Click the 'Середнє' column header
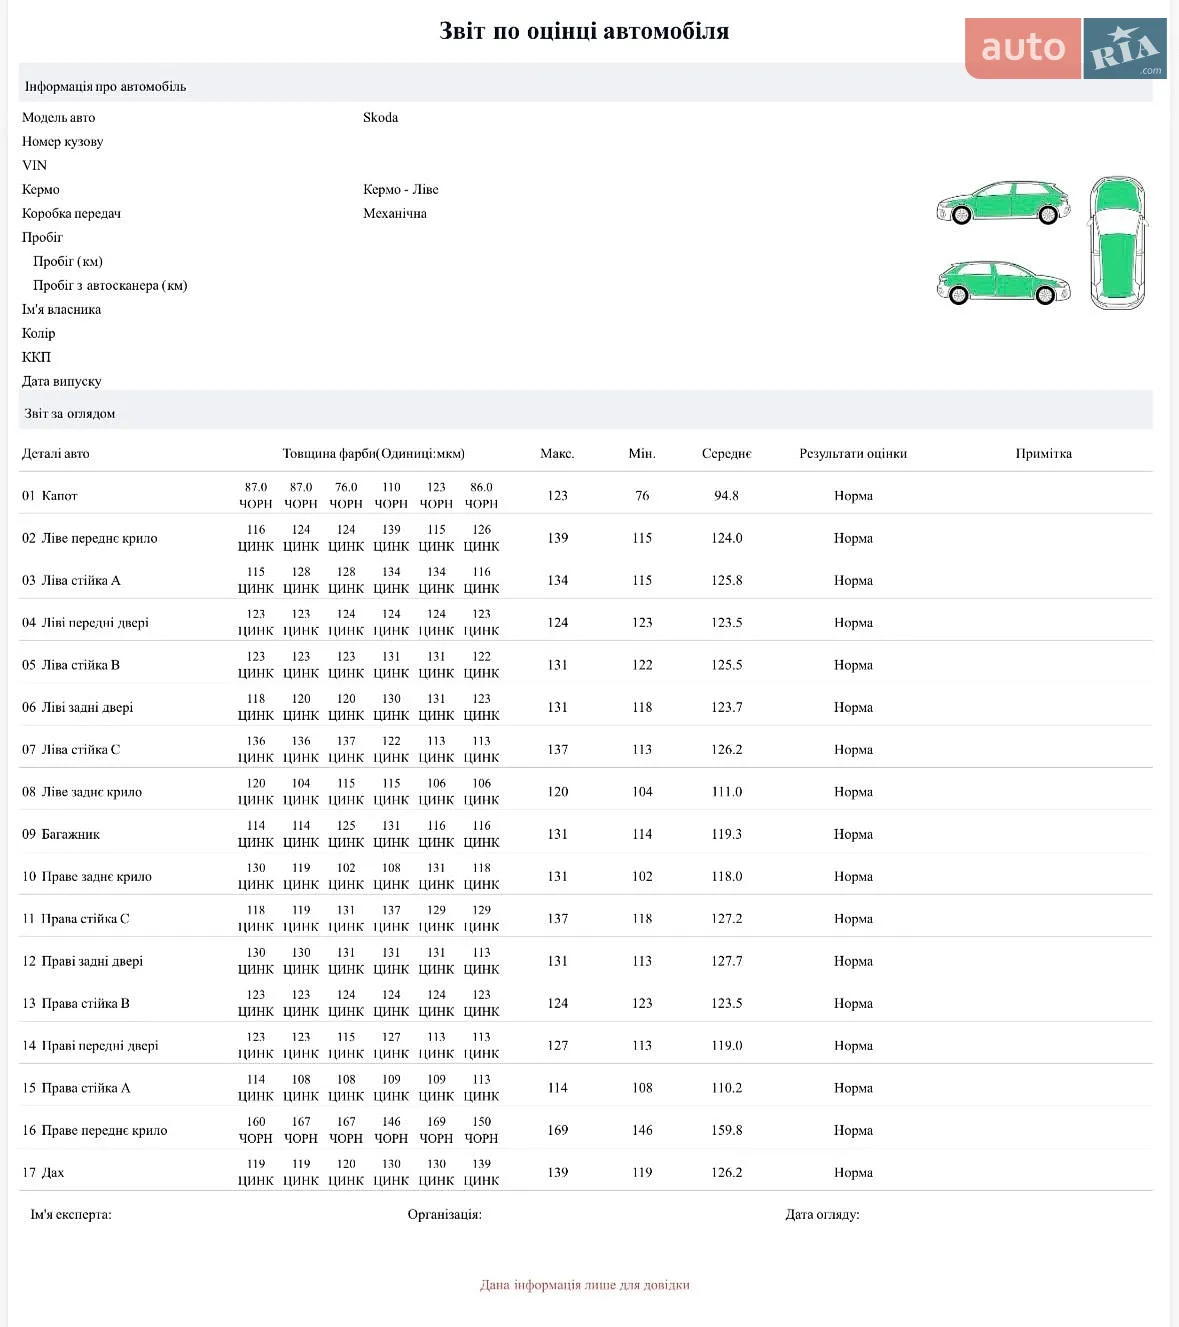This screenshot has height=1327, width=1179. (726, 453)
